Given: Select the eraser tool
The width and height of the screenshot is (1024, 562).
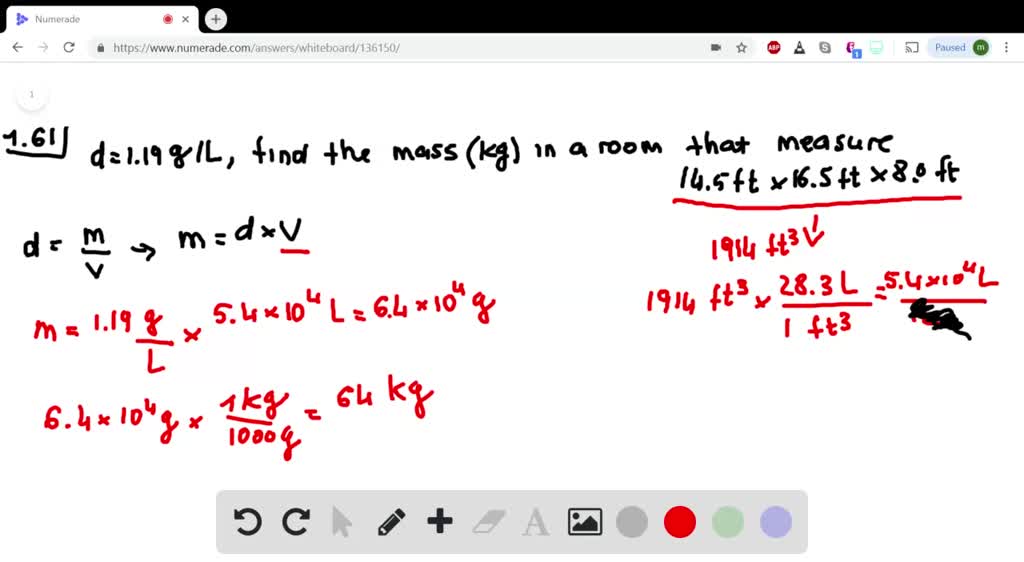Looking at the screenshot, I should click(x=488, y=522).
